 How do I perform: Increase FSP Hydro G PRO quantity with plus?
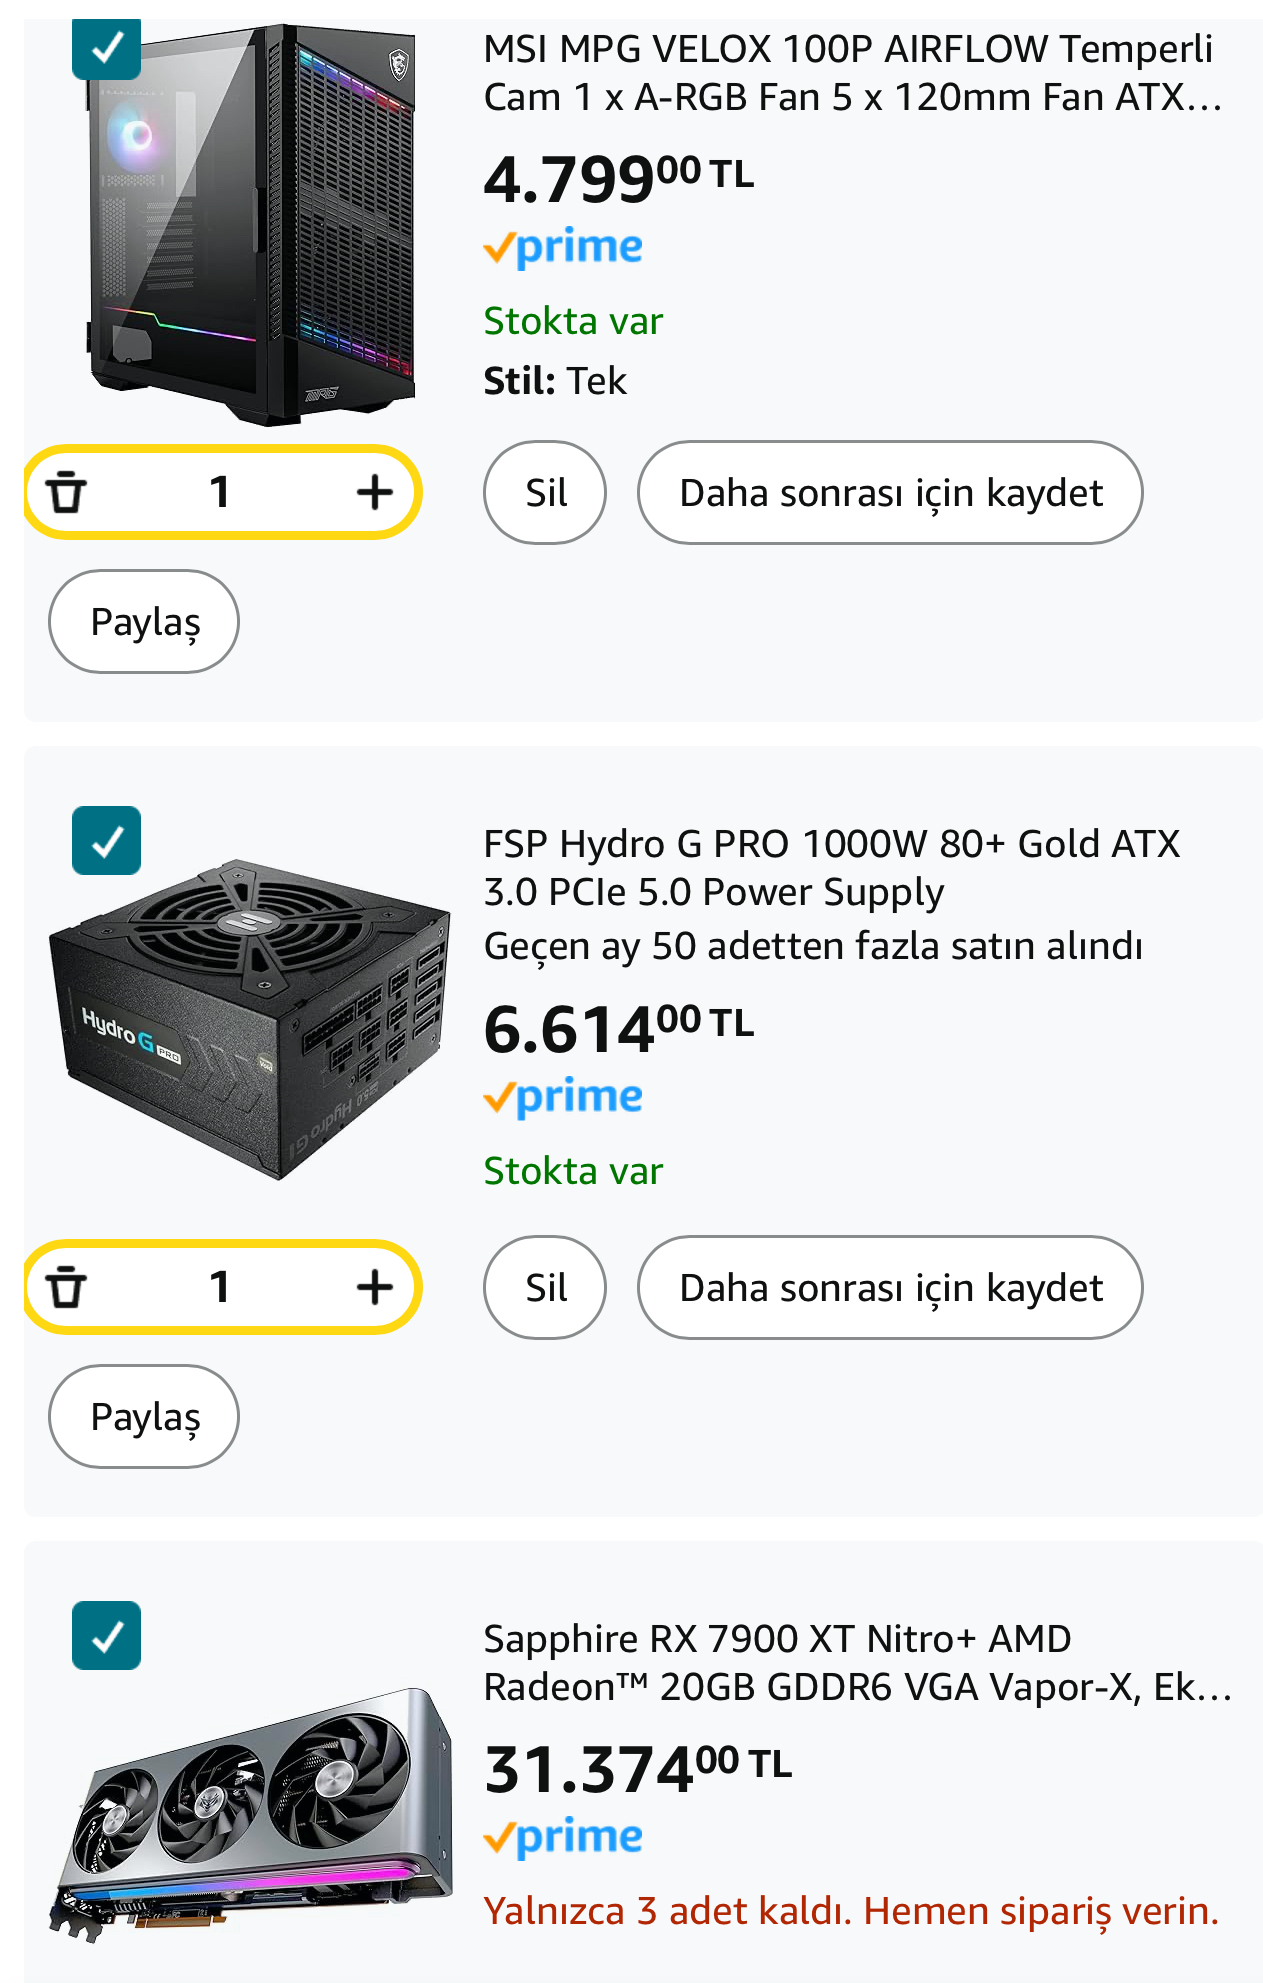(x=375, y=1287)
